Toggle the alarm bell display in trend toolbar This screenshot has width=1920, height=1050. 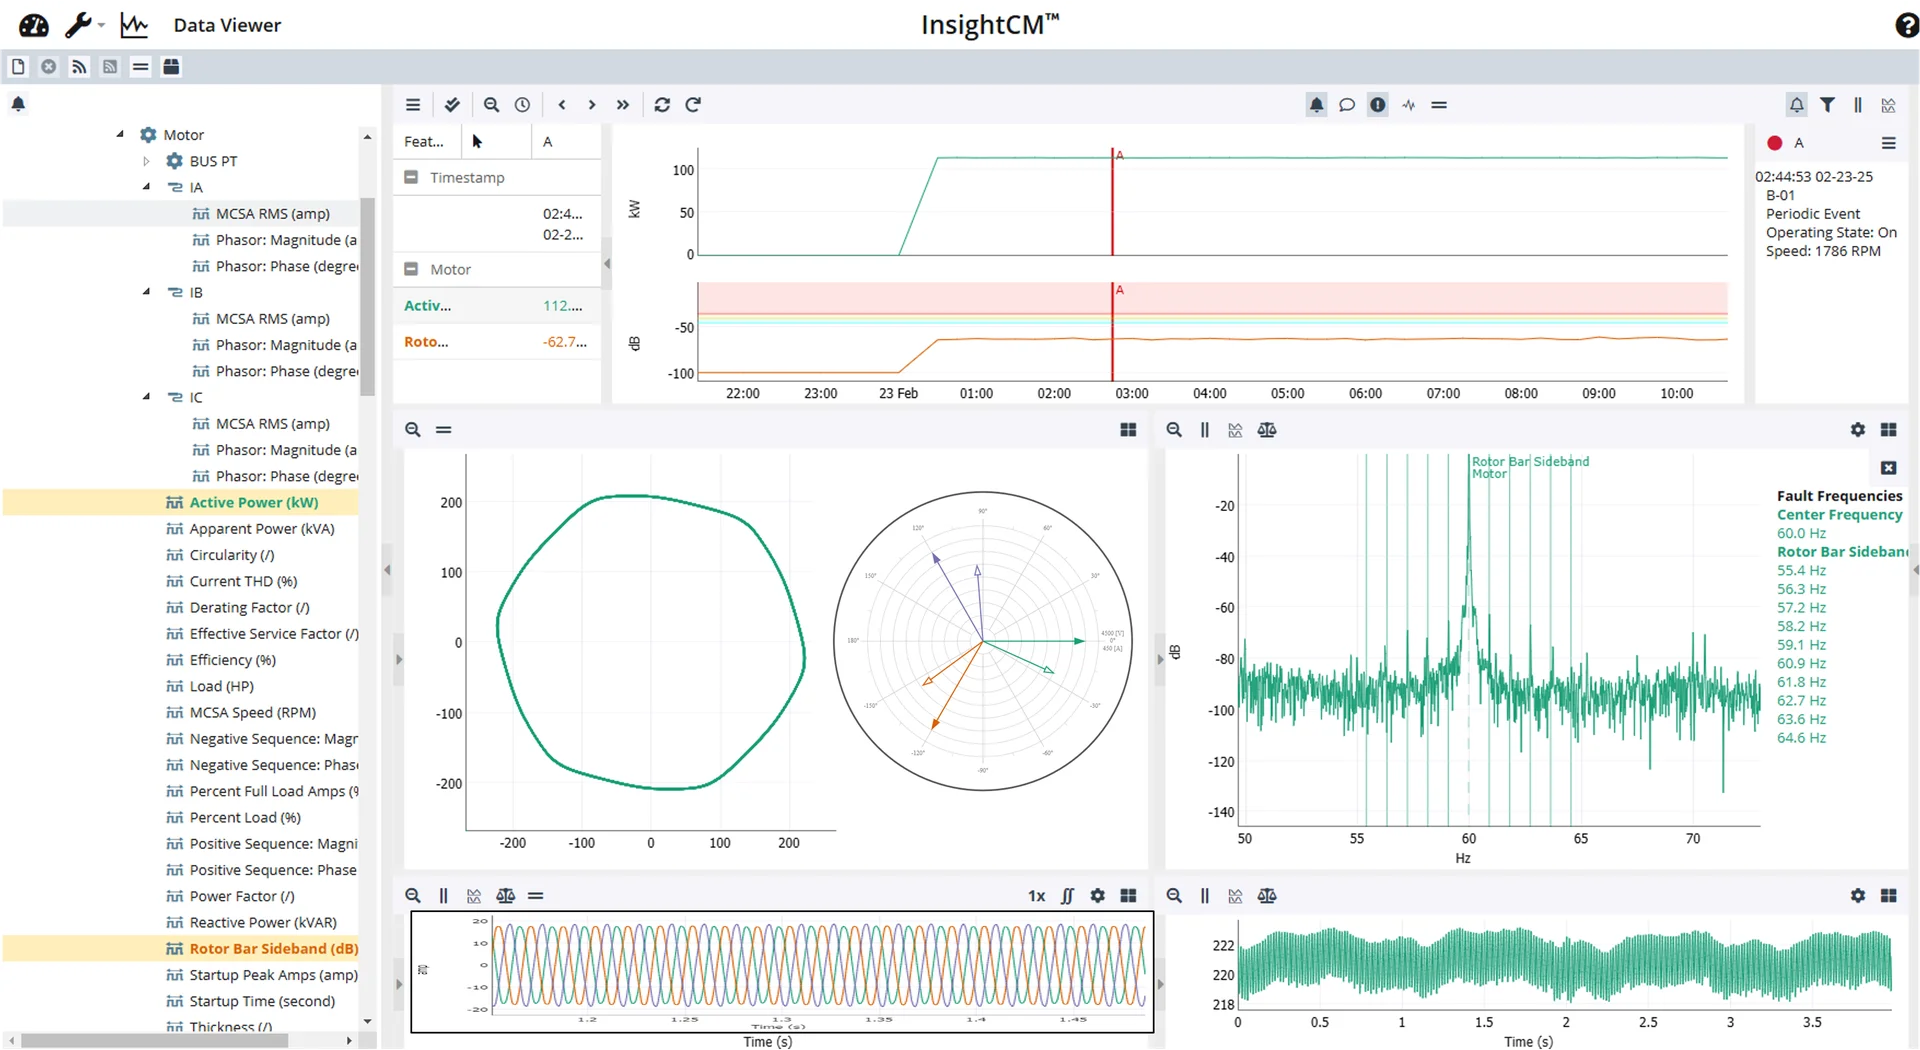coord(1316,105)
